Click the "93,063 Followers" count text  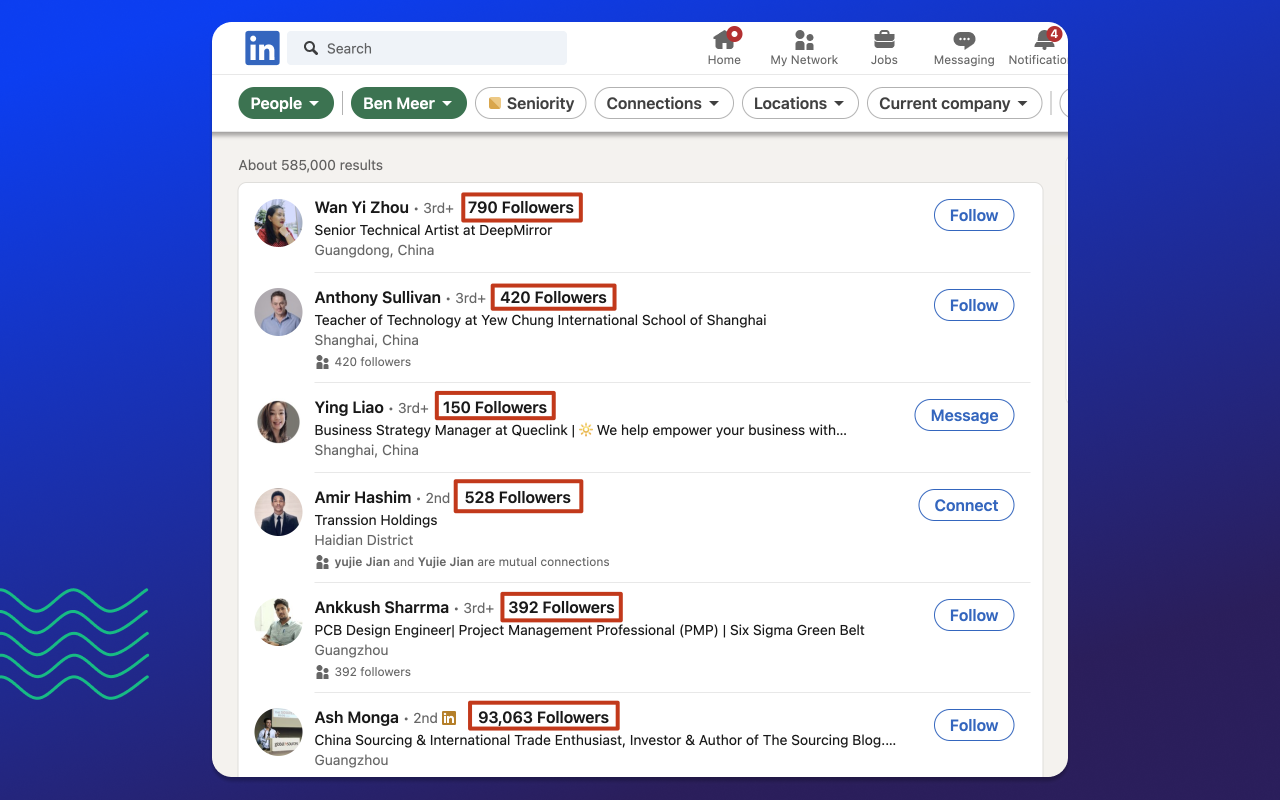point(543,717)
